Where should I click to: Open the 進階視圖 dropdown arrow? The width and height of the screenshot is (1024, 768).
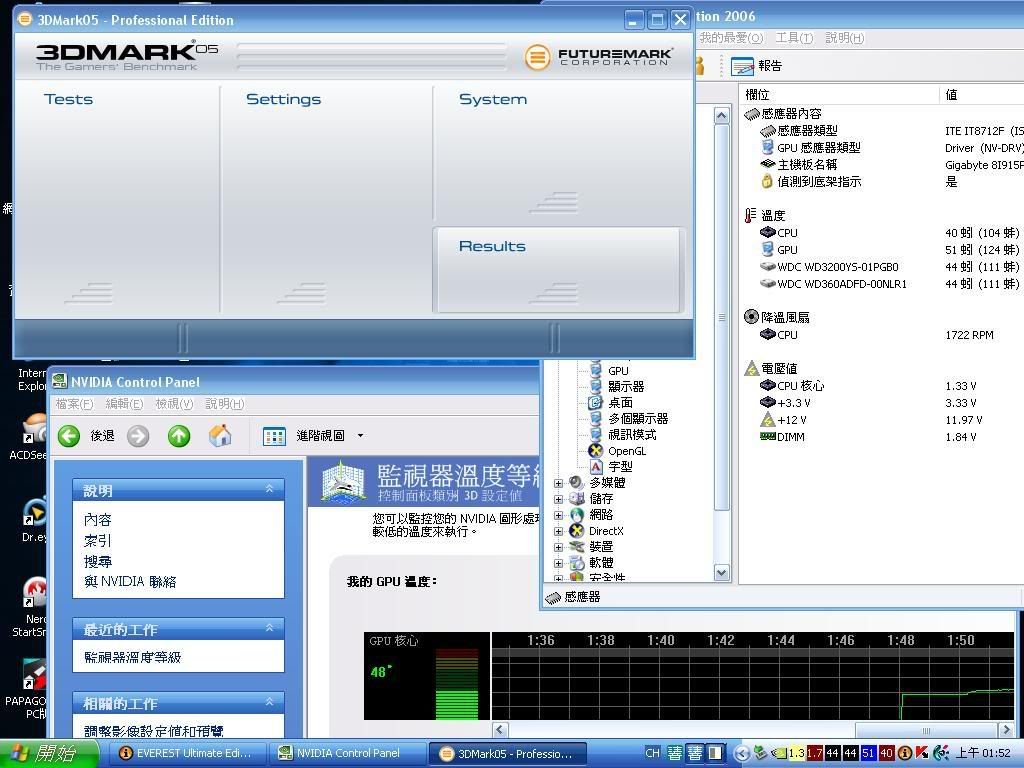pyautogui.click(x=360, y=436)
